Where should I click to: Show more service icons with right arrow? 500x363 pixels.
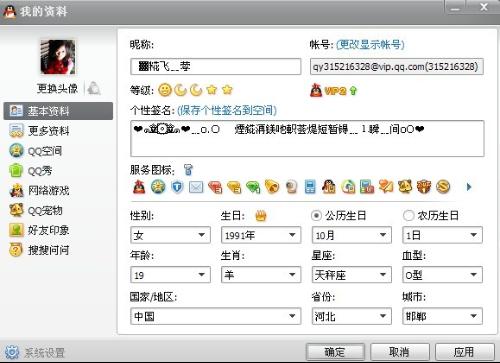(x=469, y=187)
